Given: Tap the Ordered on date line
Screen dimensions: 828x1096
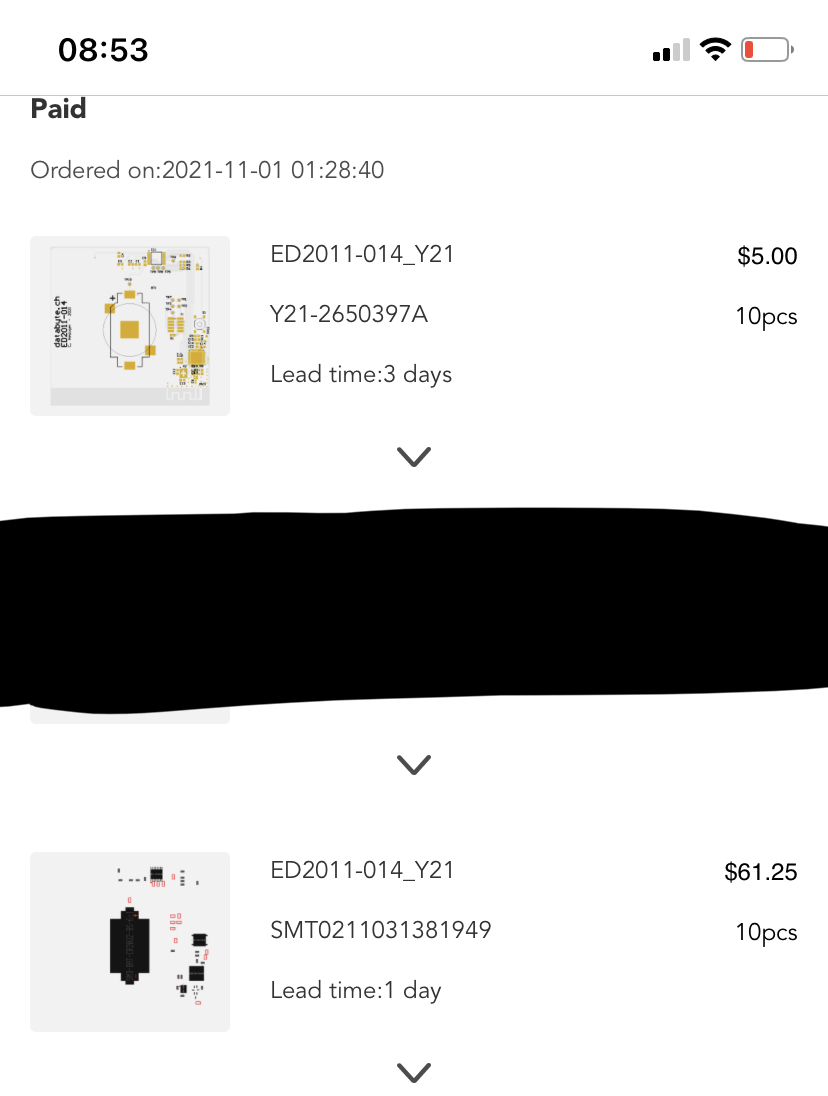Looking at the screenshot, I should click(x=208, y=170).
